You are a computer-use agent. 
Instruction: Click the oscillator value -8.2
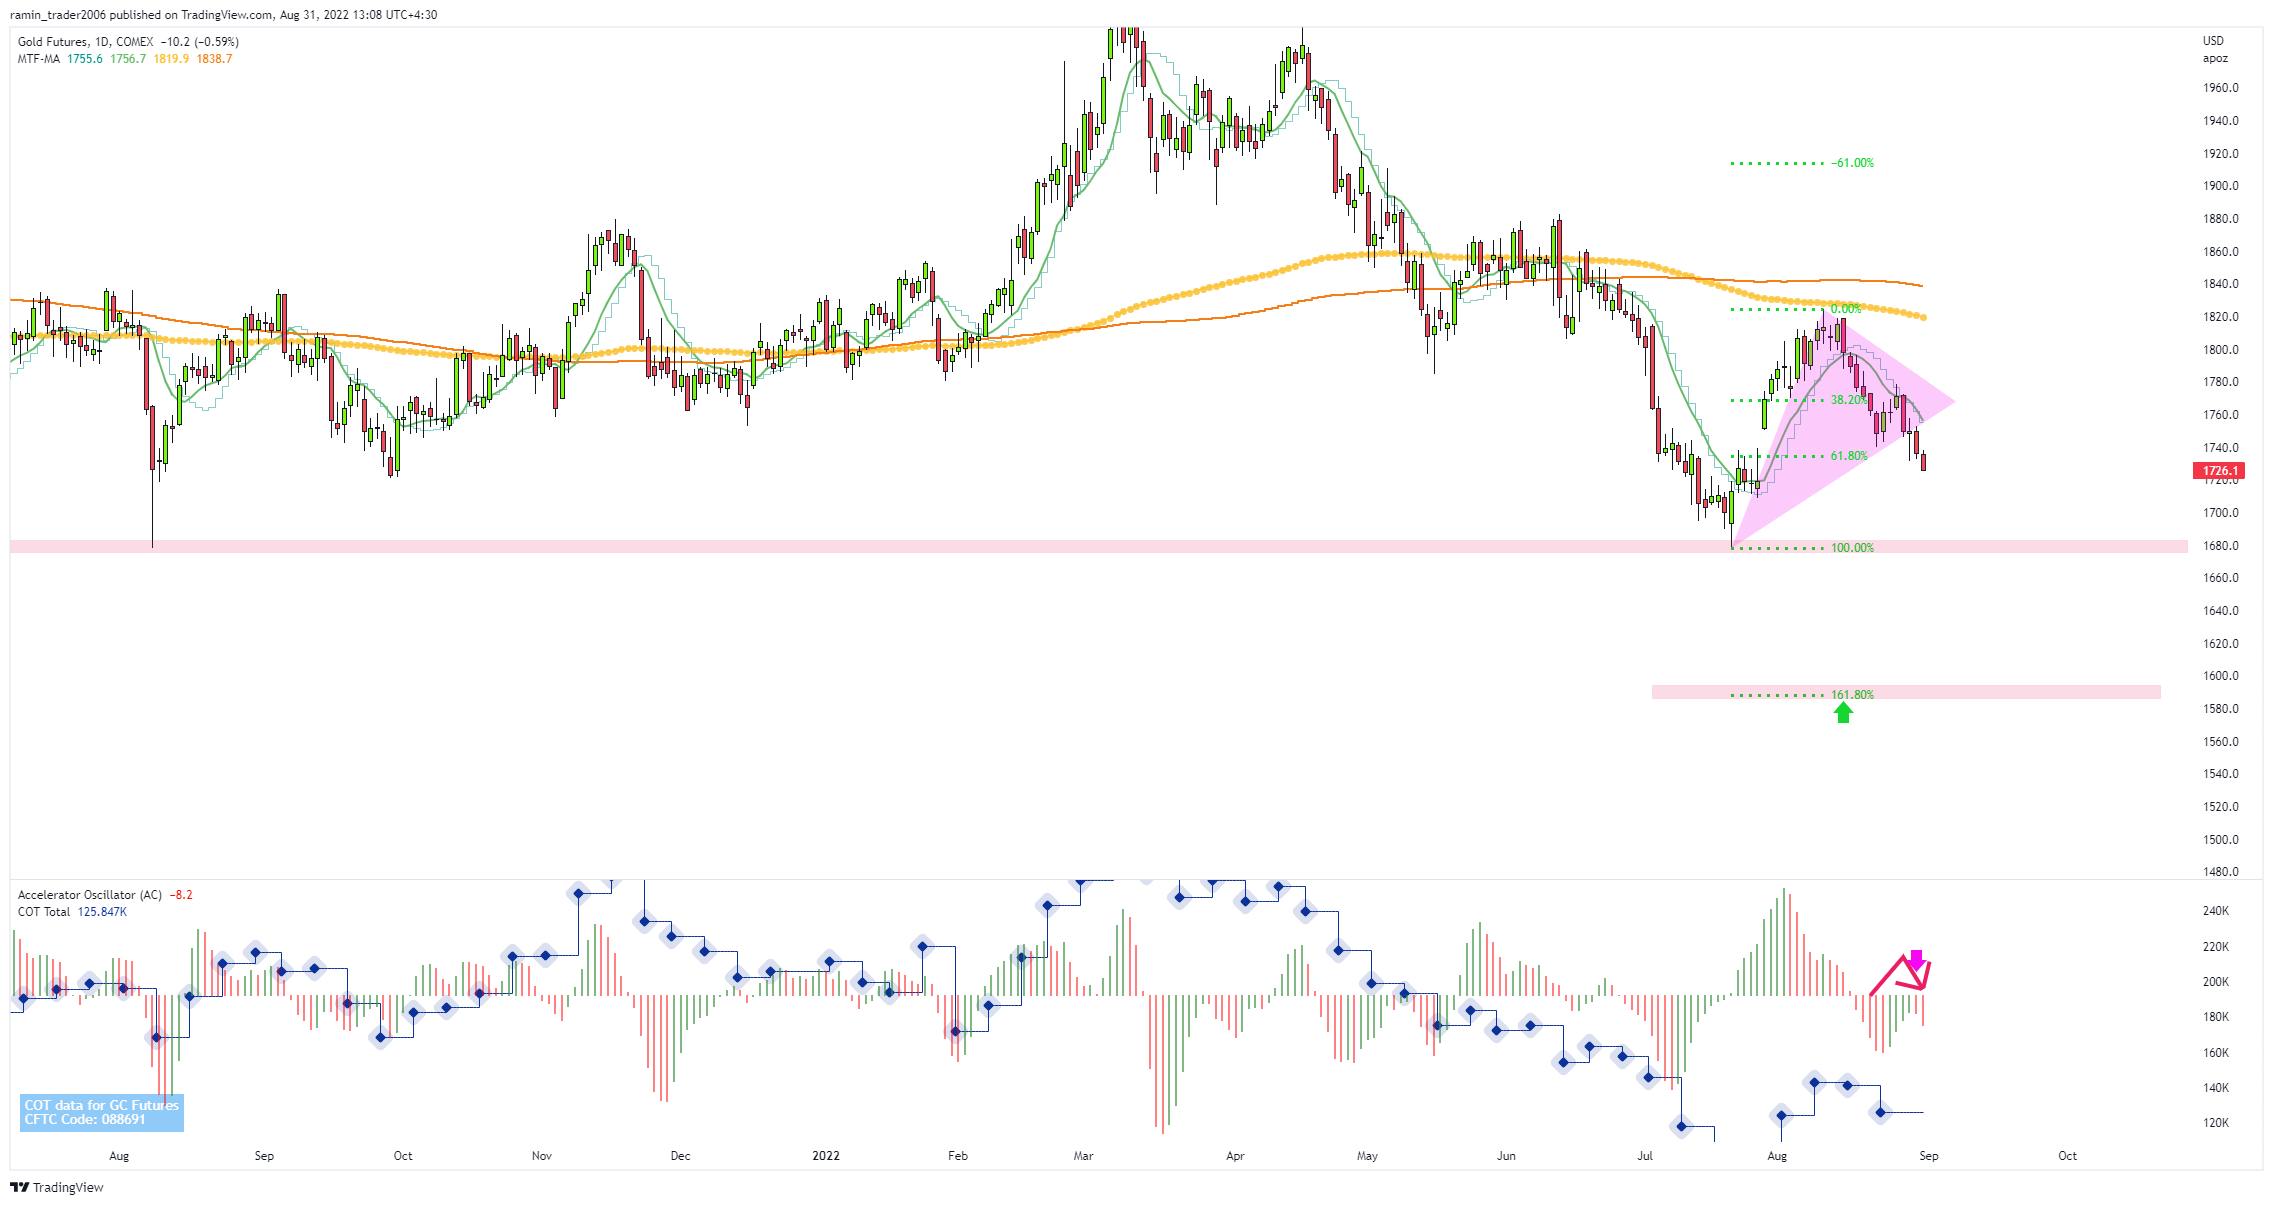(181, 895)
